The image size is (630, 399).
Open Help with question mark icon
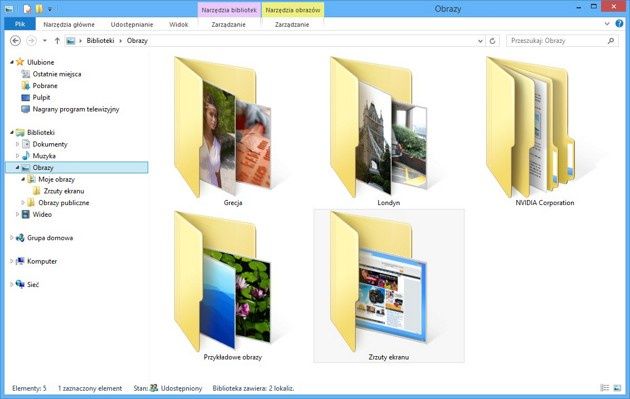(x=619, y=24)
